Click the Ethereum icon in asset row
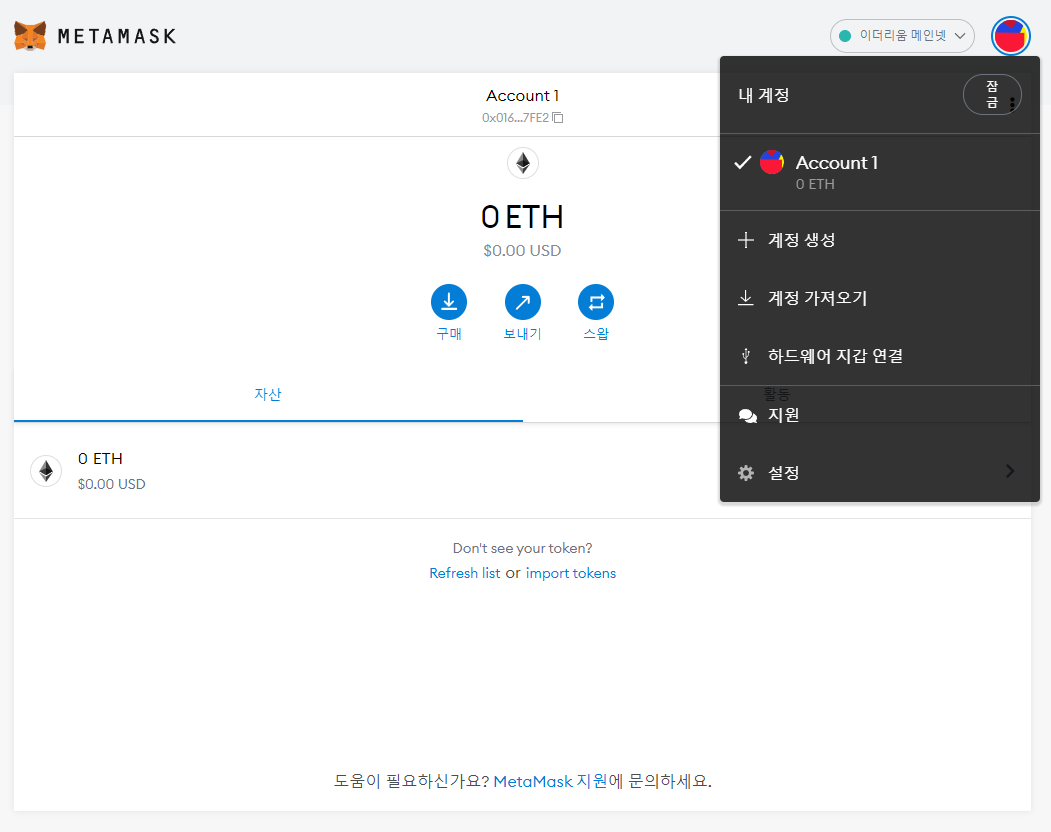This screenshot has width=1051, height=832. pyautogui.click(x=46, y=471)
